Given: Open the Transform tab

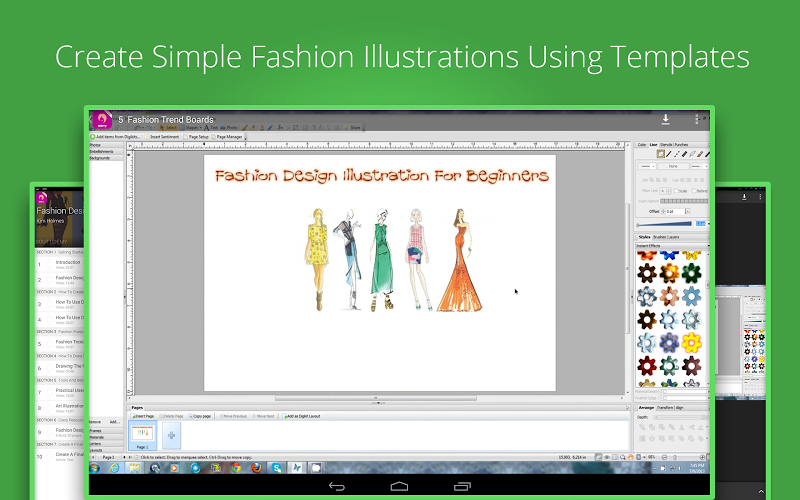Looking at the screenshot, I should click(x=664, y=408).
